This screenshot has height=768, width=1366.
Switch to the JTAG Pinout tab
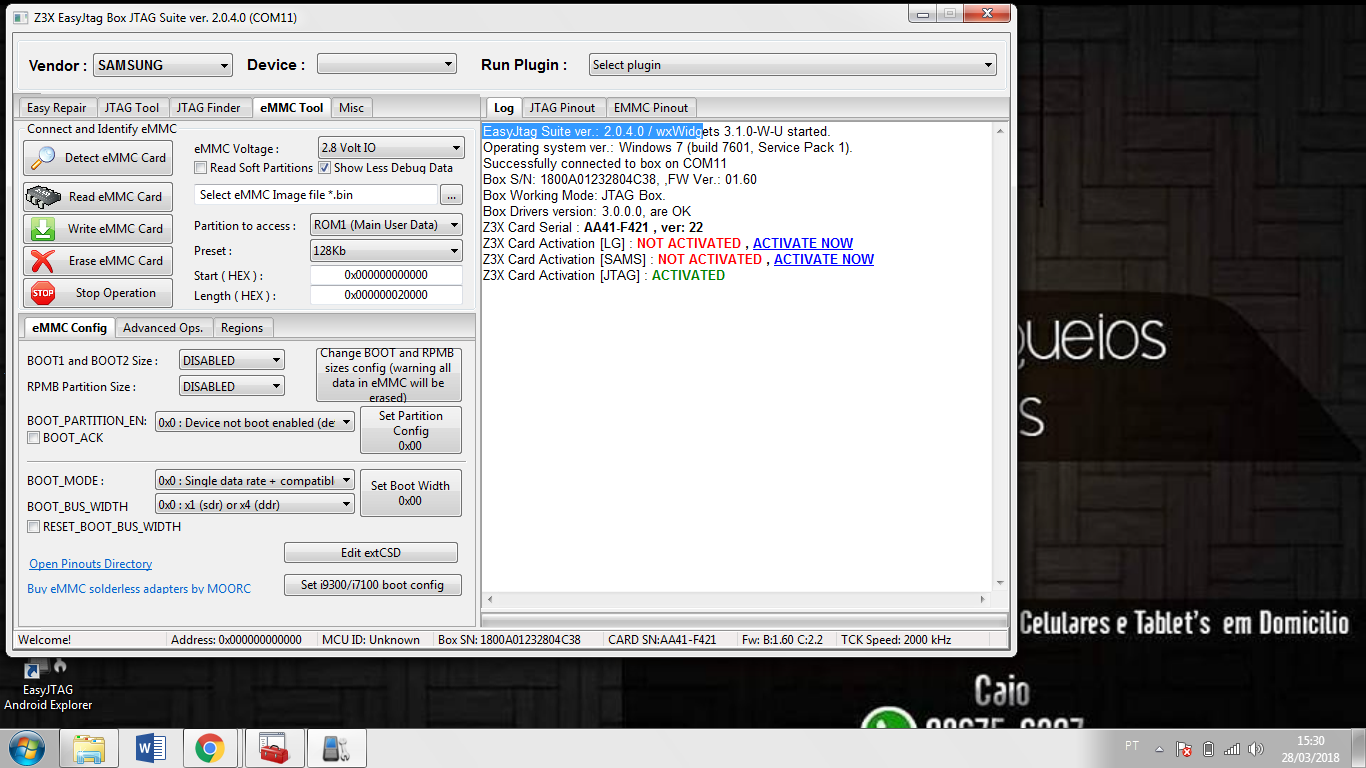click(x=562, y=108)
